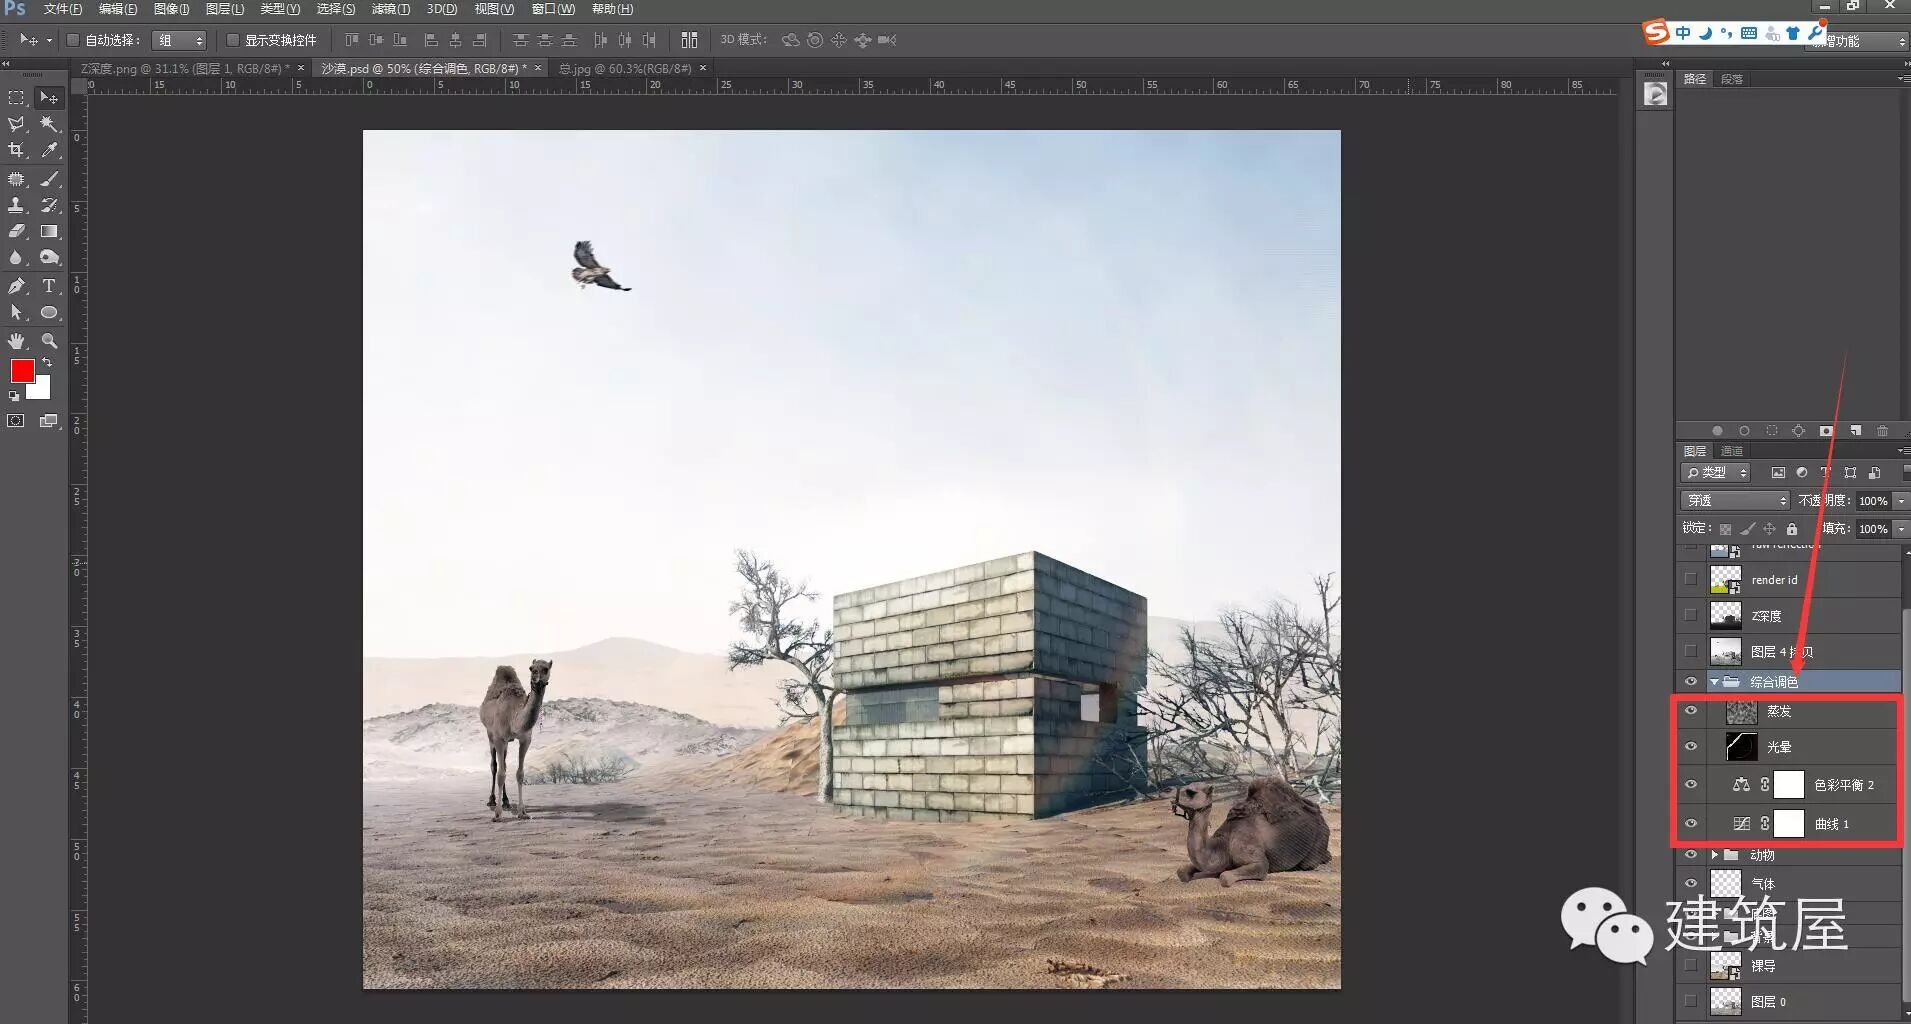1911x1024 pixels.
Task: Select the Eraser tool
Action: (x=16, y=231)
